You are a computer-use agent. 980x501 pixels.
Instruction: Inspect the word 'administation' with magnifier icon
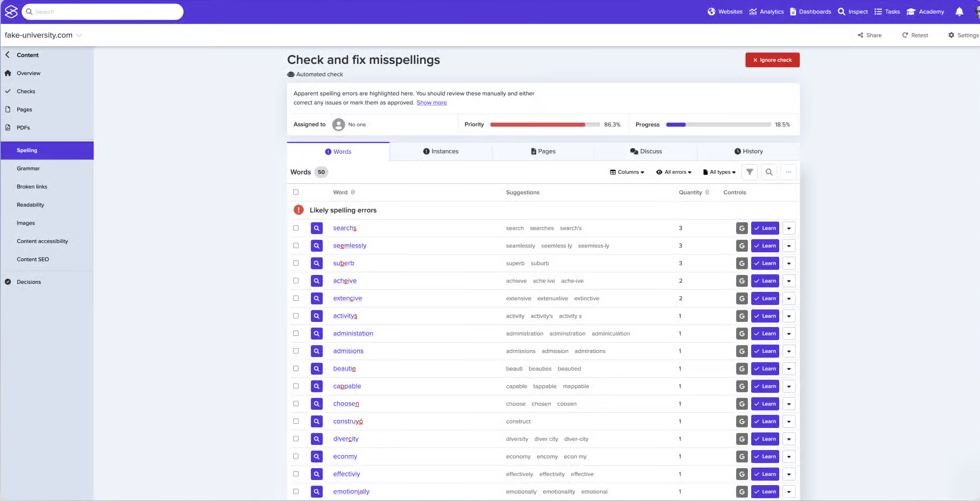pyautogui.click(x=317, y=334)
